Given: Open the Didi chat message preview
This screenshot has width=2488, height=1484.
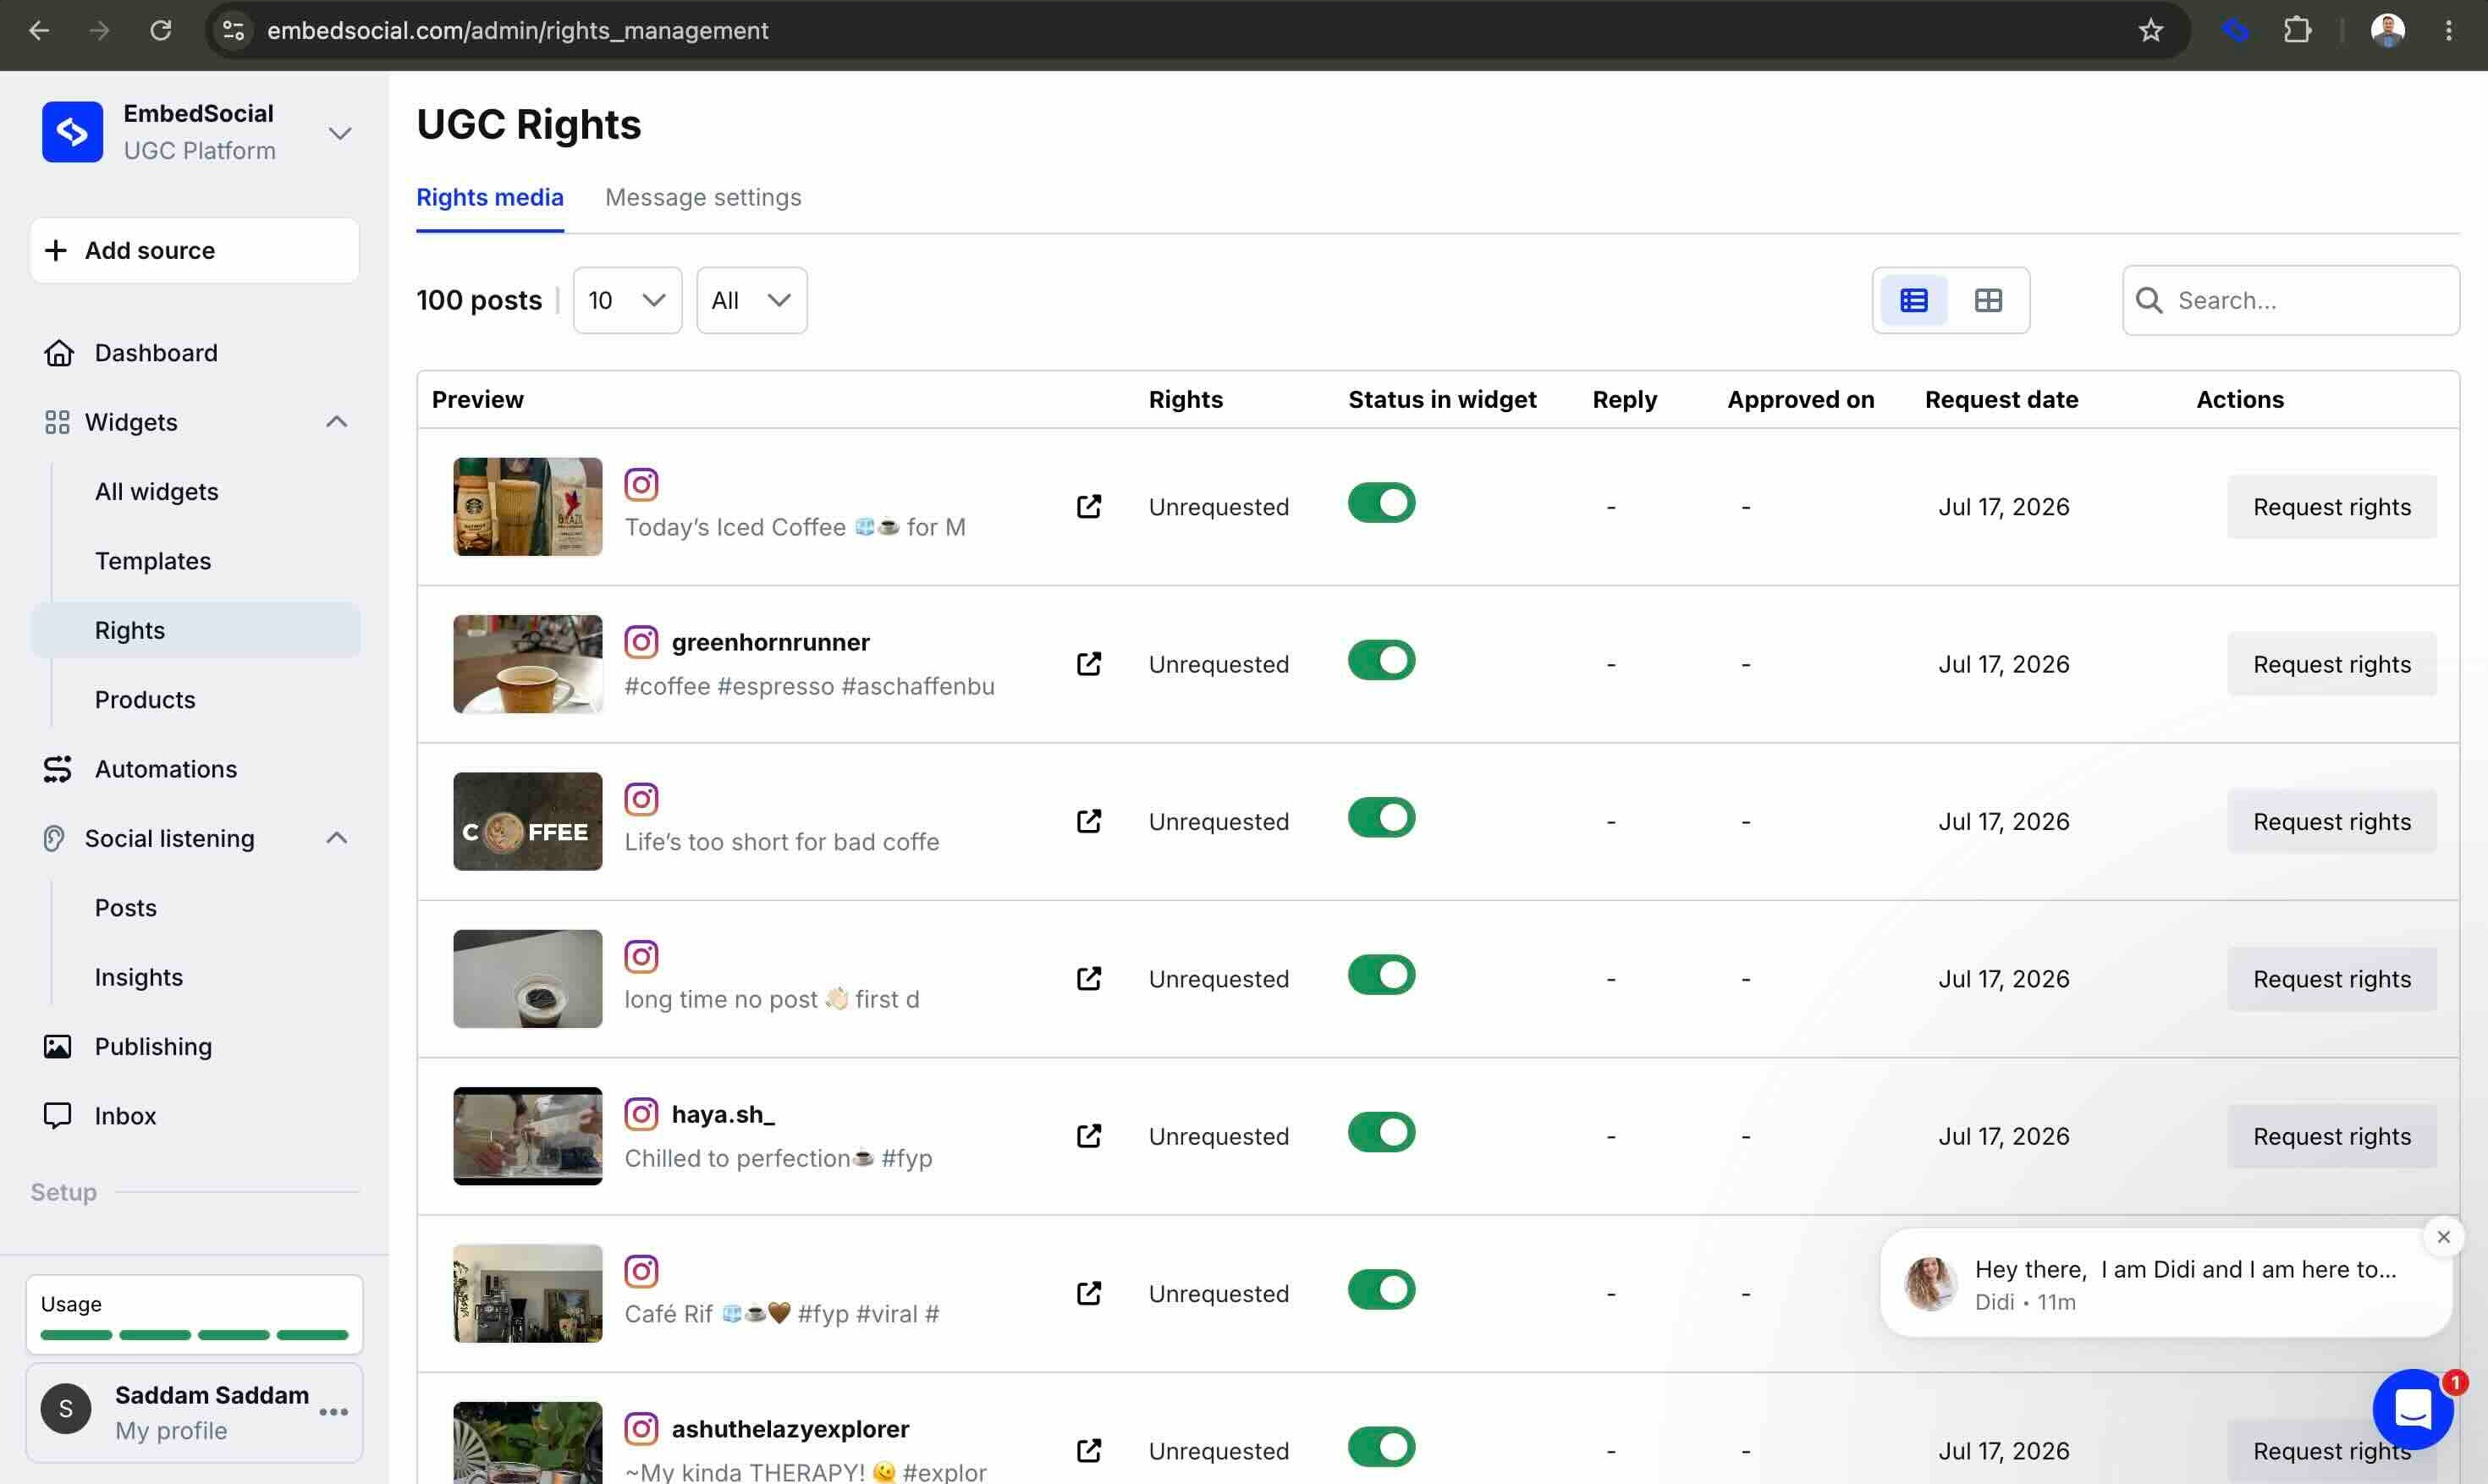Looking at the screenshot, I should click(2165, 1283).
